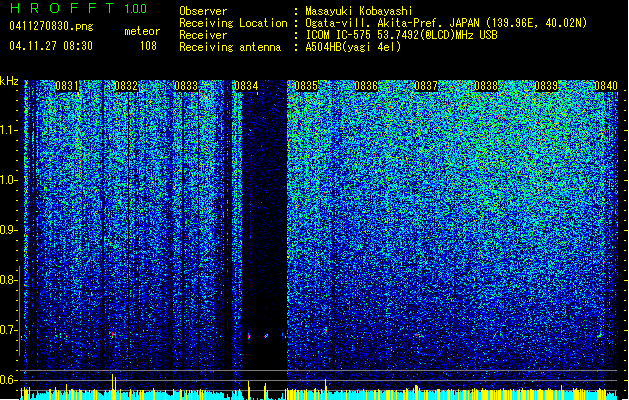Click the red meteor echo near 0832
Image resolution: width=629 pixels, height=400 pixels.
(x=114, y=335)
